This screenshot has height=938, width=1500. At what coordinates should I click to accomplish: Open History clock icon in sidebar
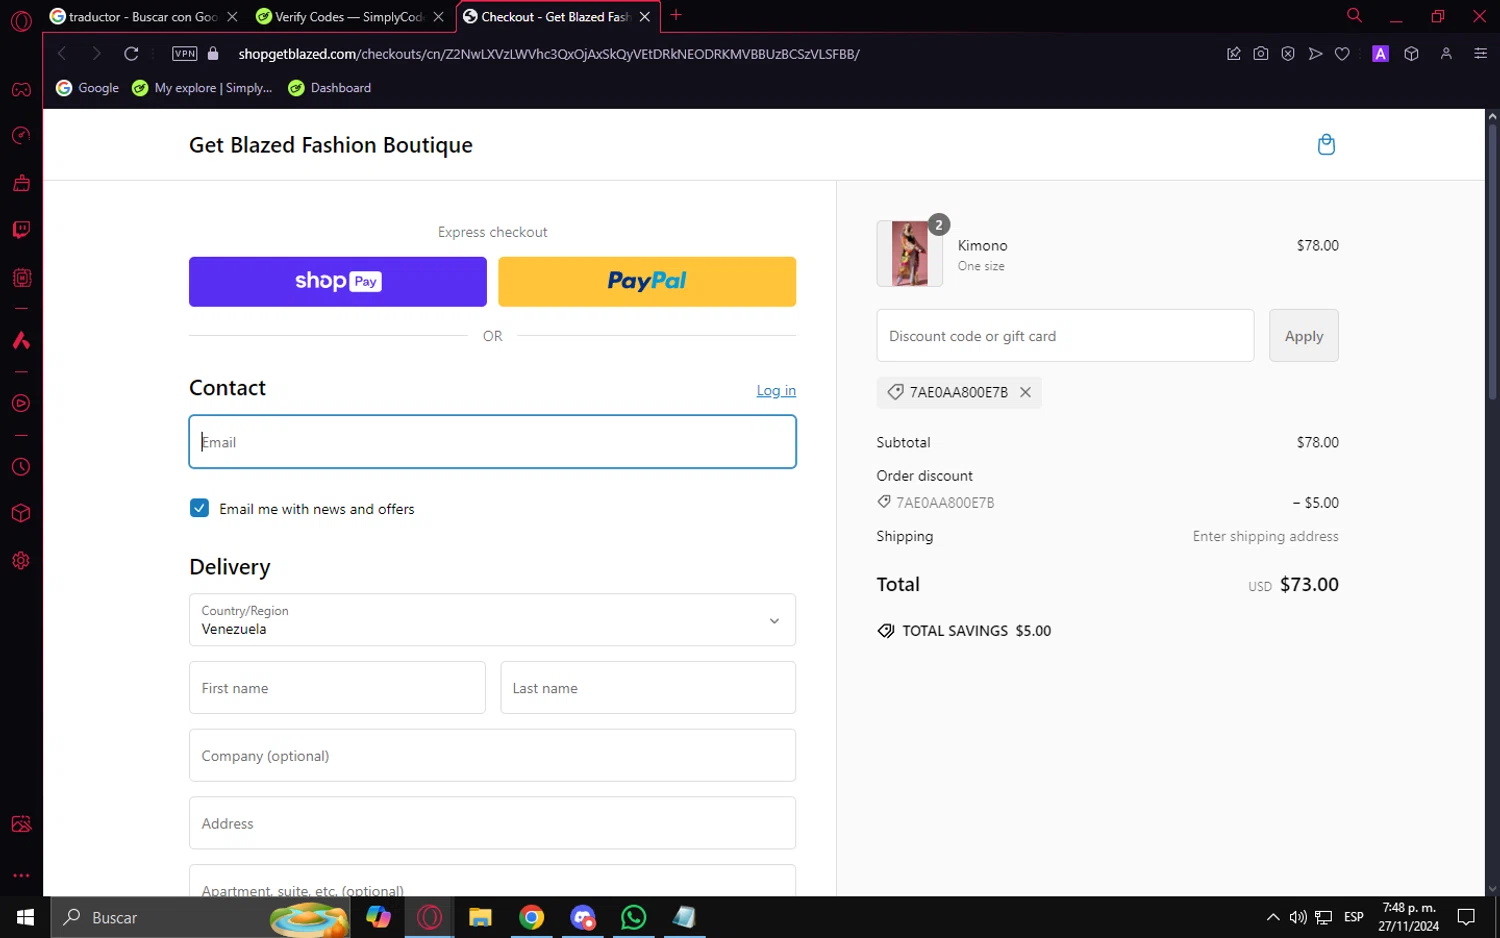(x=21, y=467)
